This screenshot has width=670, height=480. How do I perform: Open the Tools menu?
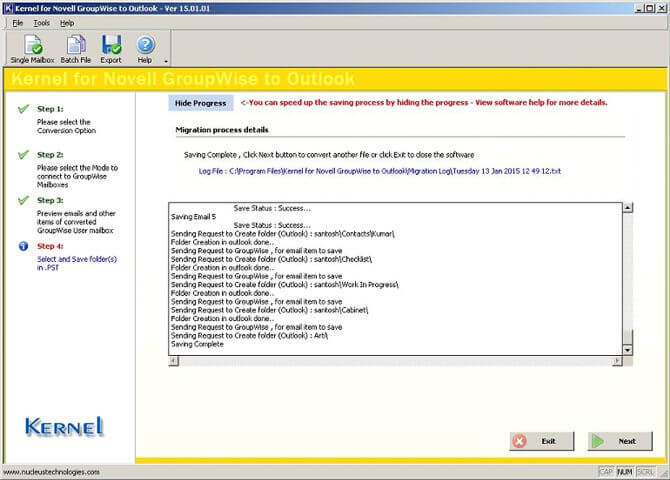[x=41, y=23]
